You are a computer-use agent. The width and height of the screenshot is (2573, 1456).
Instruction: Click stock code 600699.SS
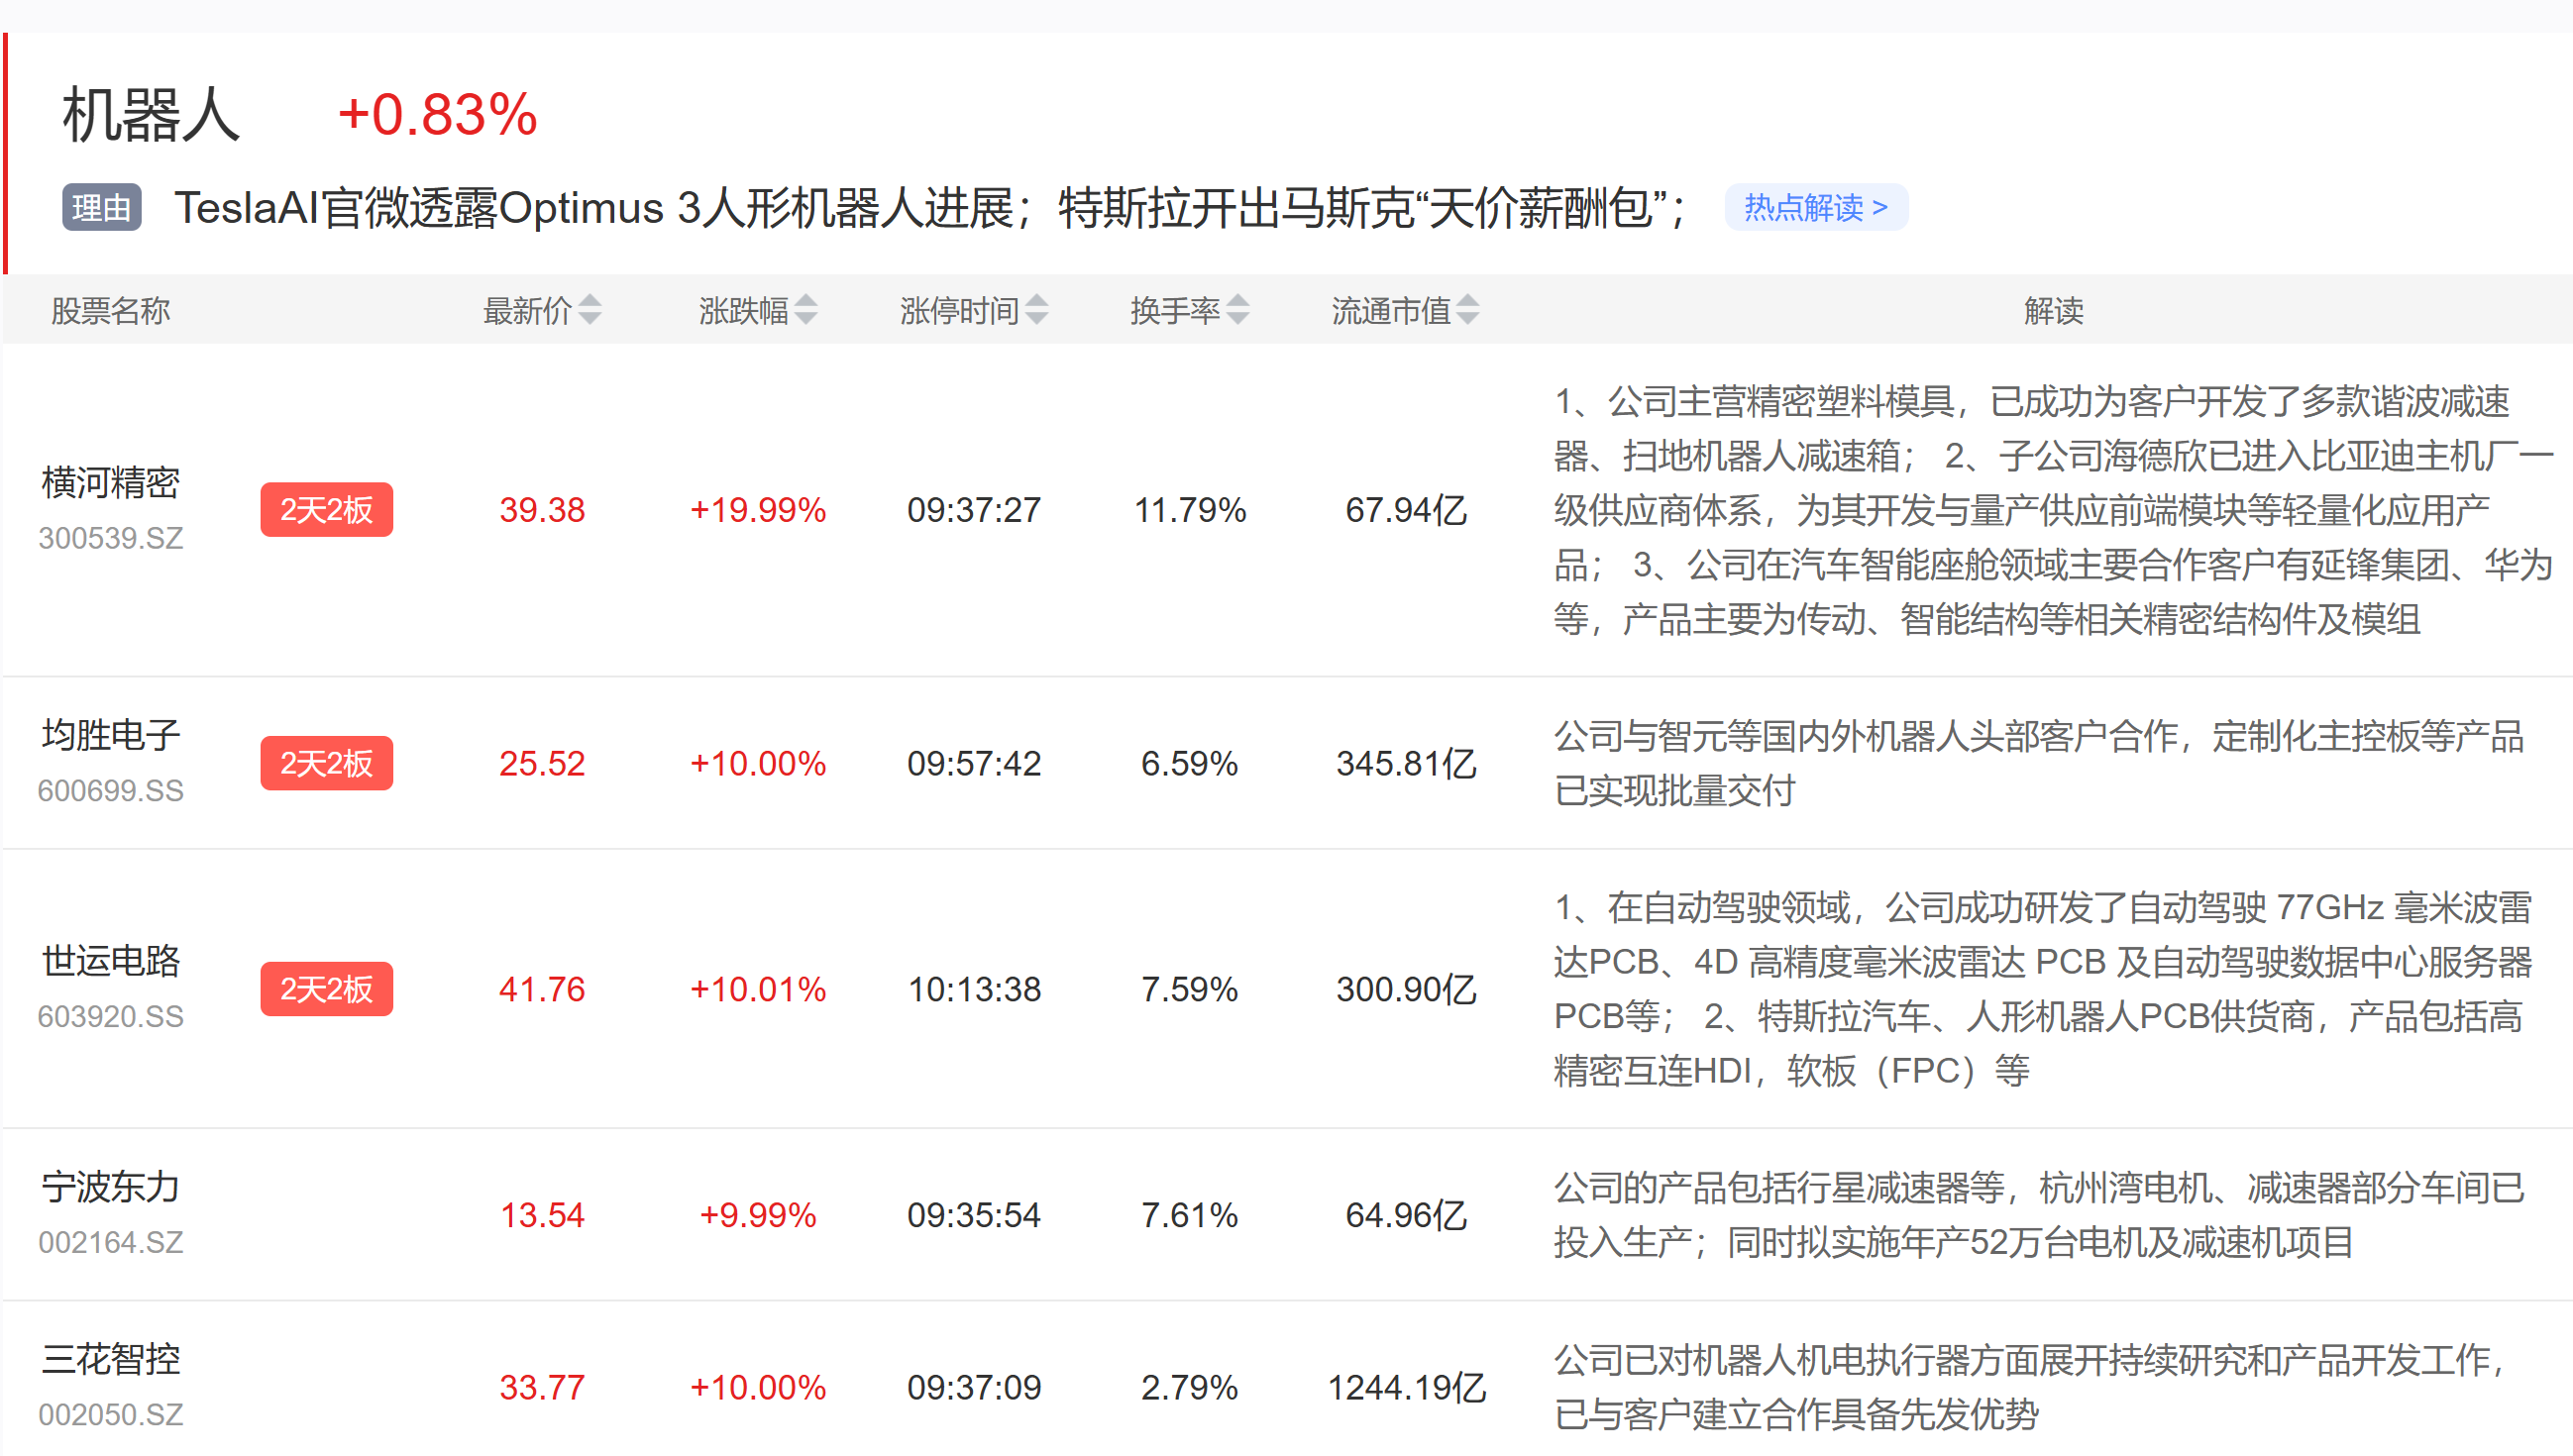pyautogui.click(x=111, y=791)
